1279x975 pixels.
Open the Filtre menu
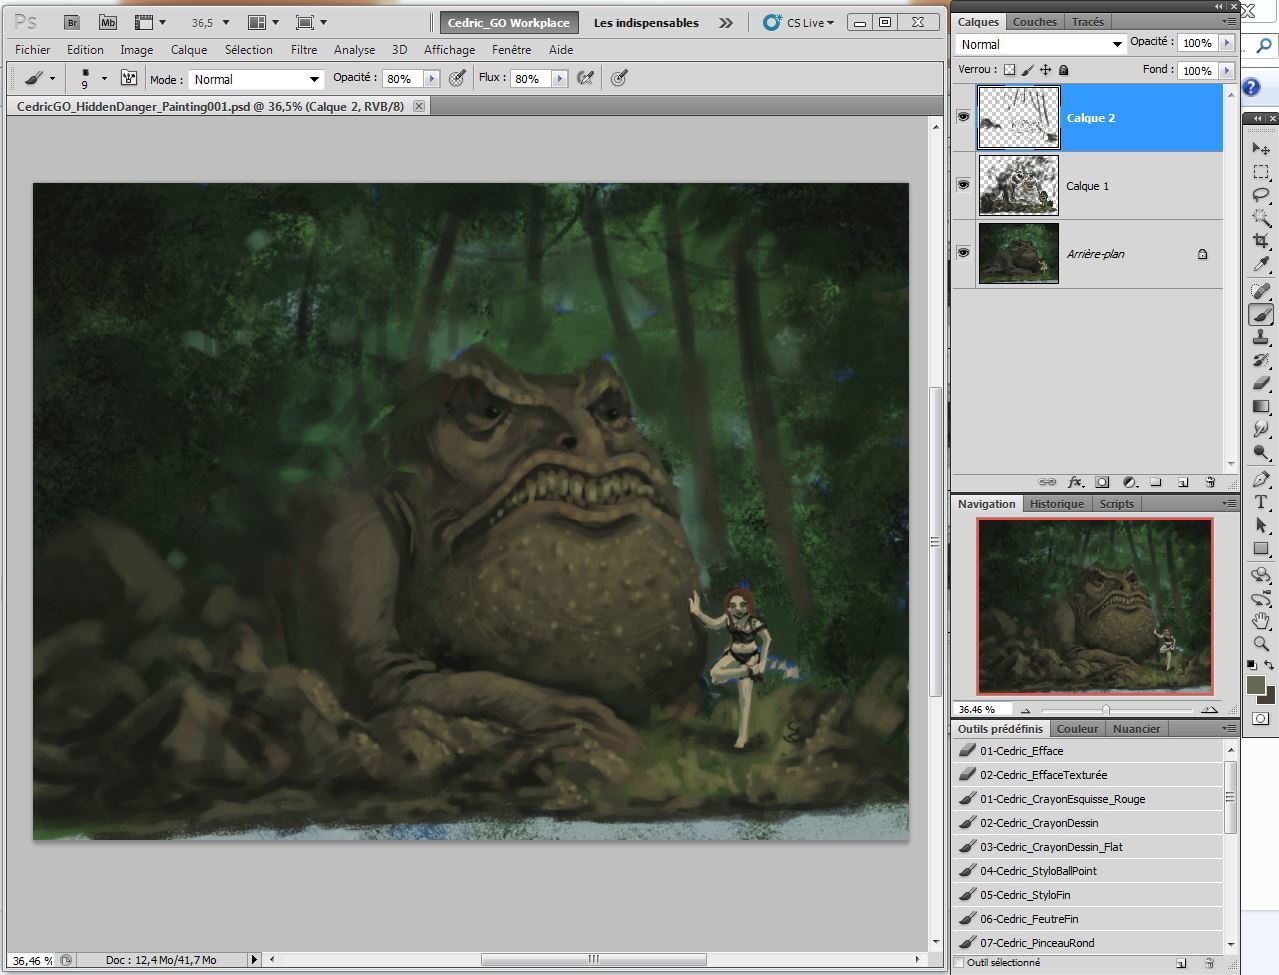click(303, 49)
